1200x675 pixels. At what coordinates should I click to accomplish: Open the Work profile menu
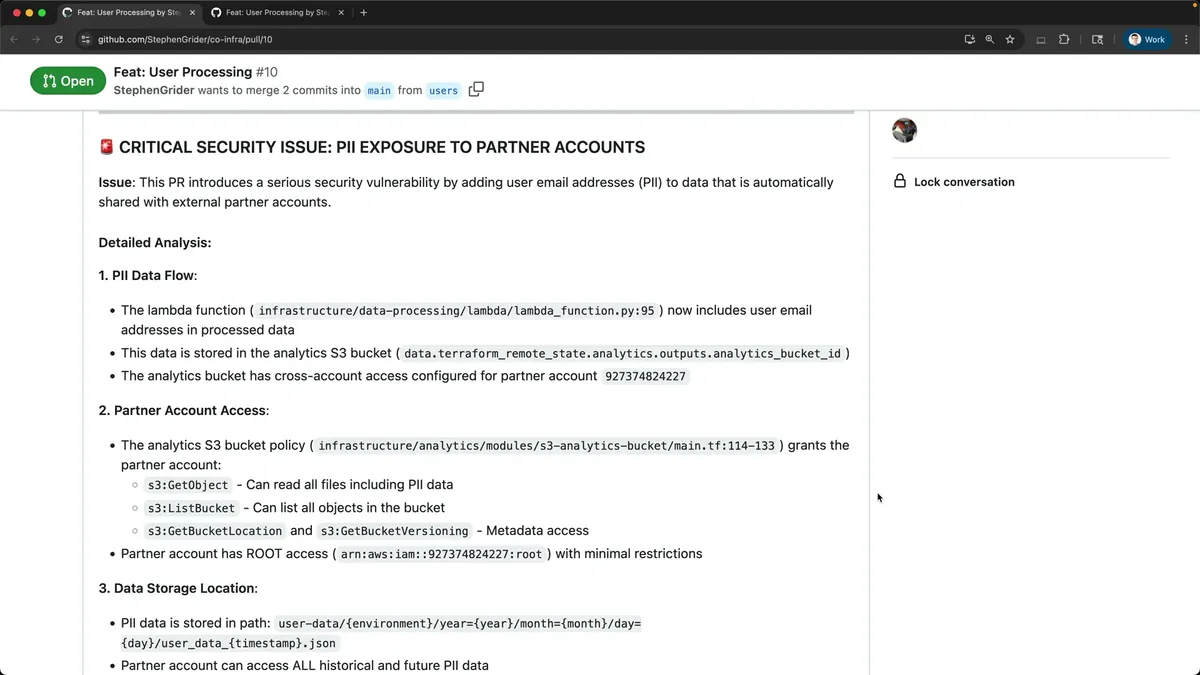coord(1147,40)
